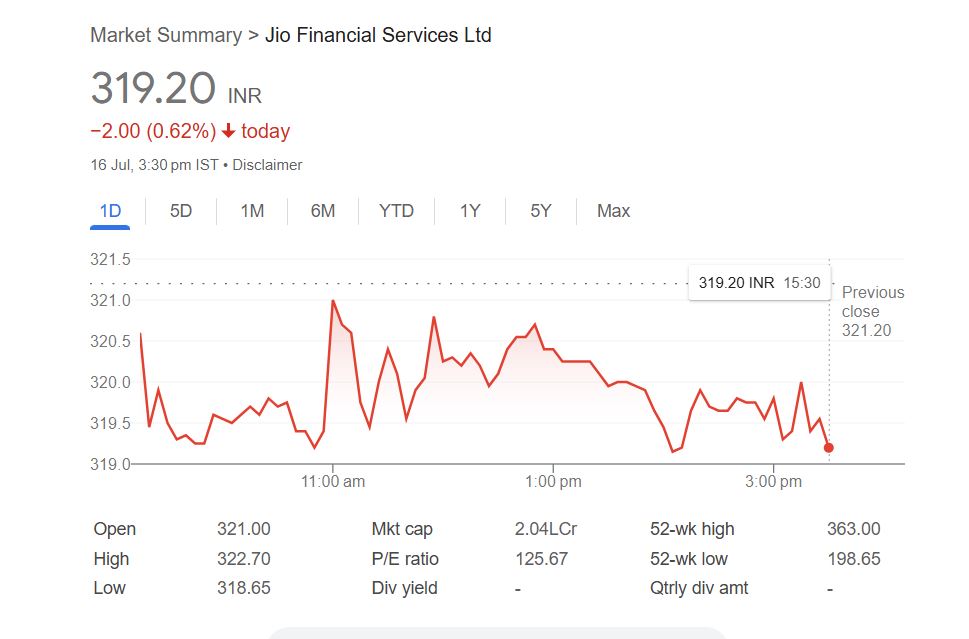The image size is (969, 639).
Task: Open the 1M time range tab
Action: [x=252, y=211]
